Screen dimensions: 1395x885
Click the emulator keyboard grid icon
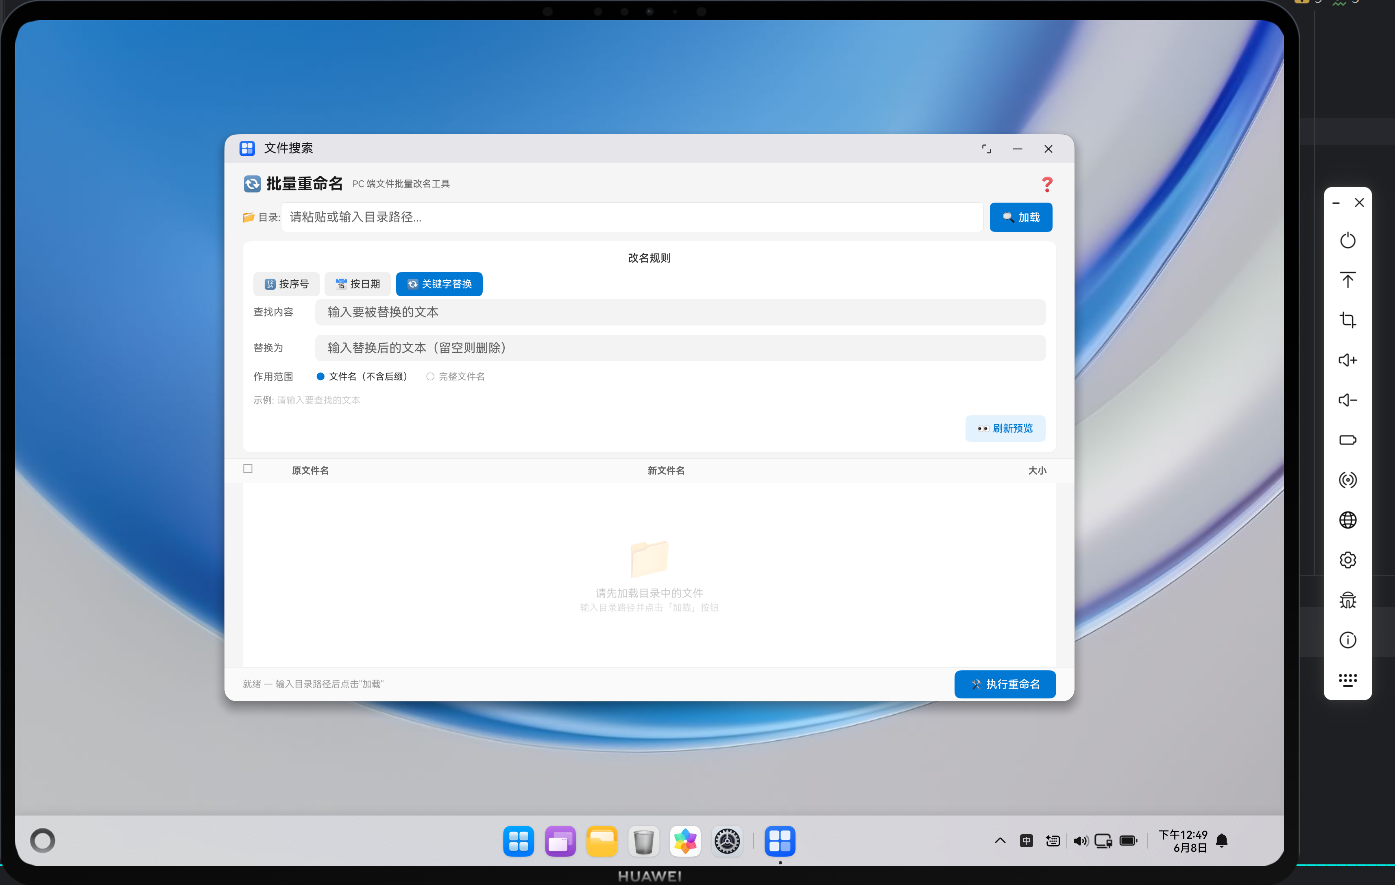click(1348, 680)
